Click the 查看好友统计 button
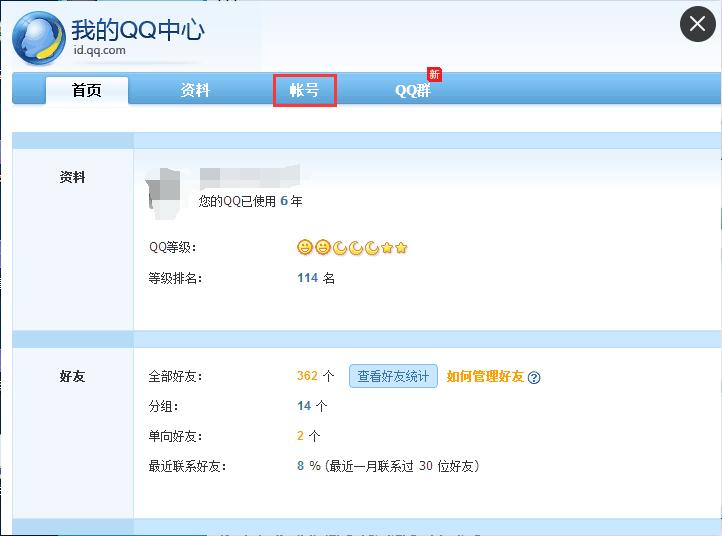 [393, 376]
